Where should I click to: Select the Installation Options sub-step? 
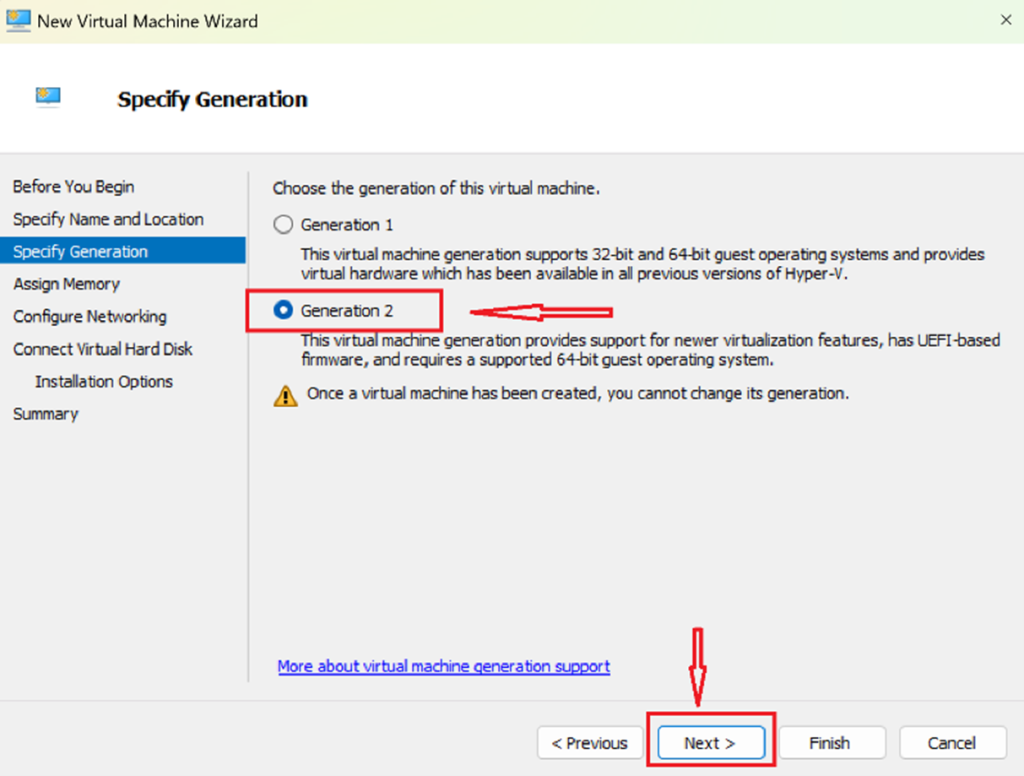[104, 381]
